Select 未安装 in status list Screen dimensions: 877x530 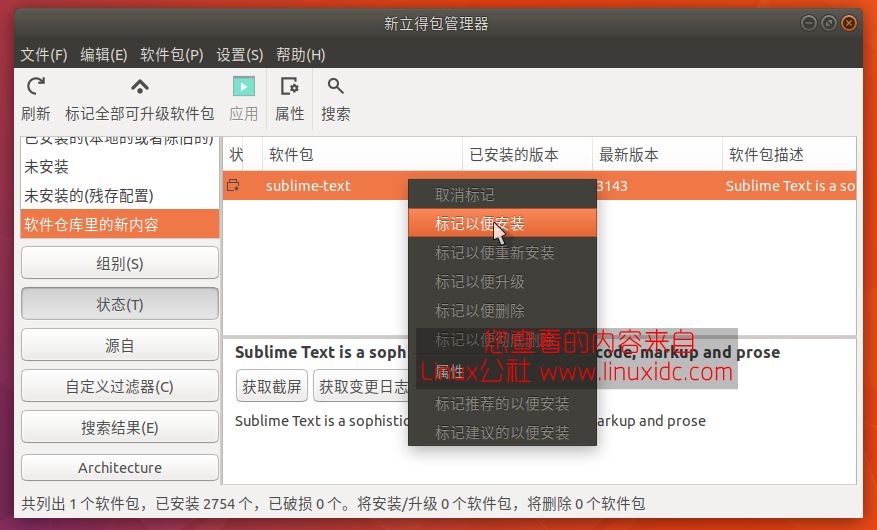tap(120, 167)
